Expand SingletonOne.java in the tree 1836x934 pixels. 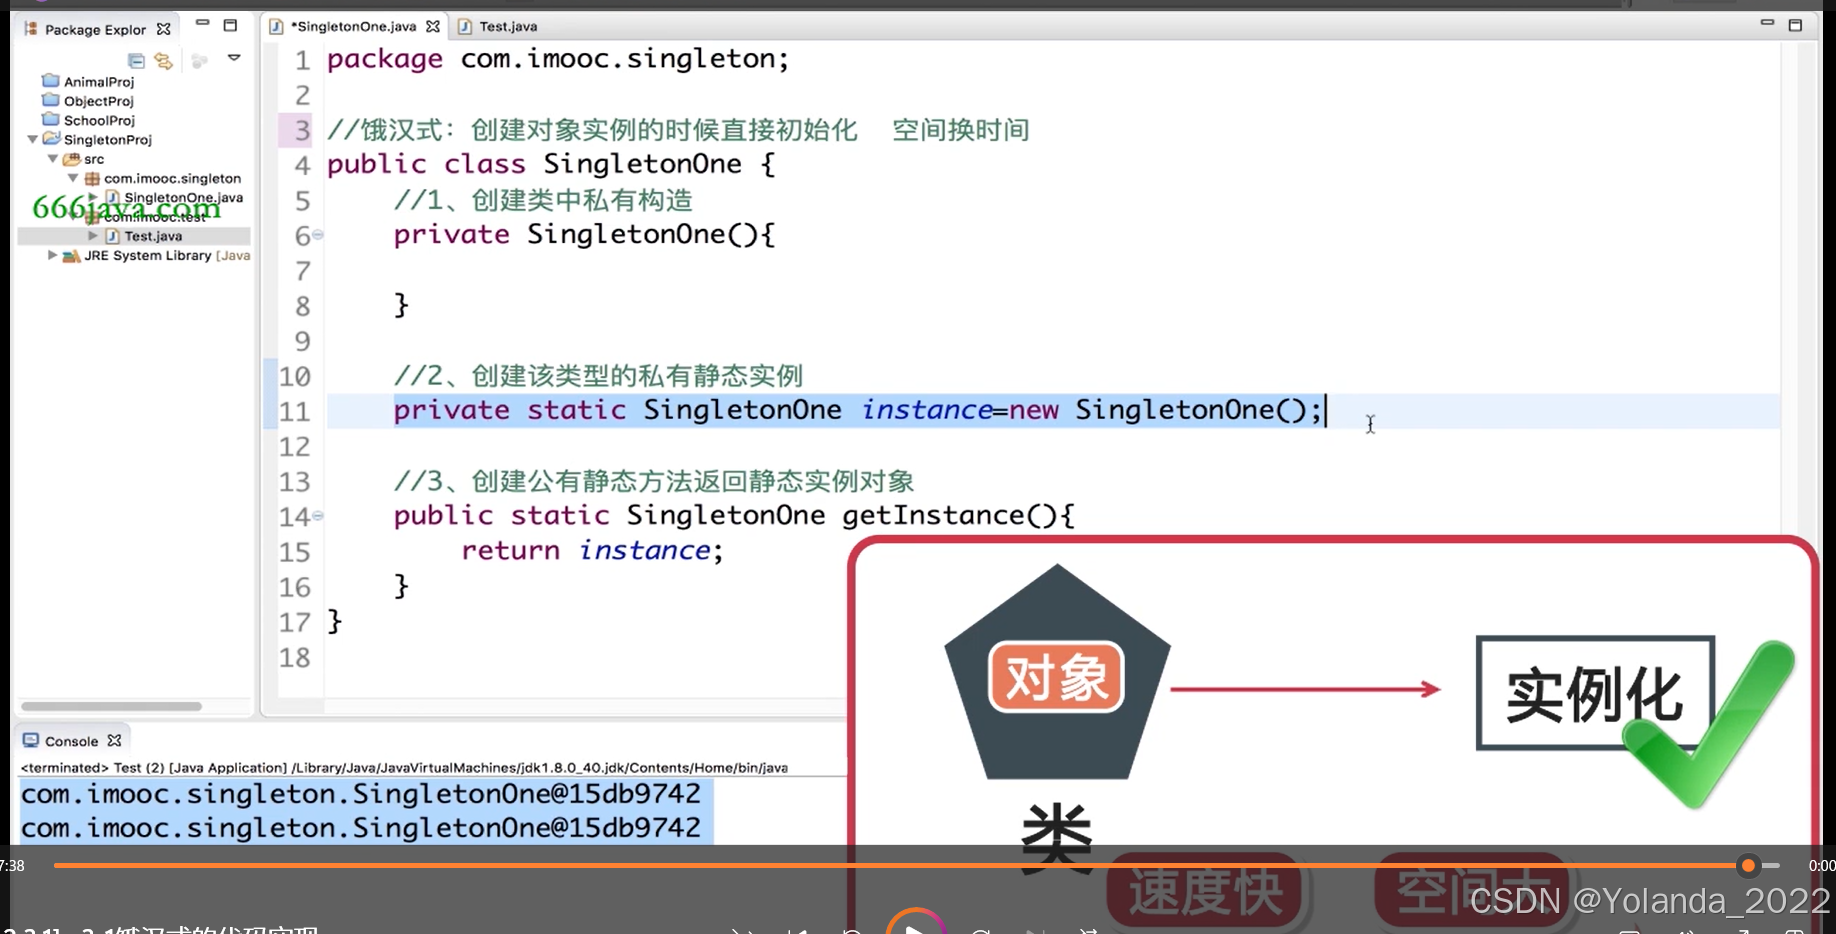[x=93, y=197]
